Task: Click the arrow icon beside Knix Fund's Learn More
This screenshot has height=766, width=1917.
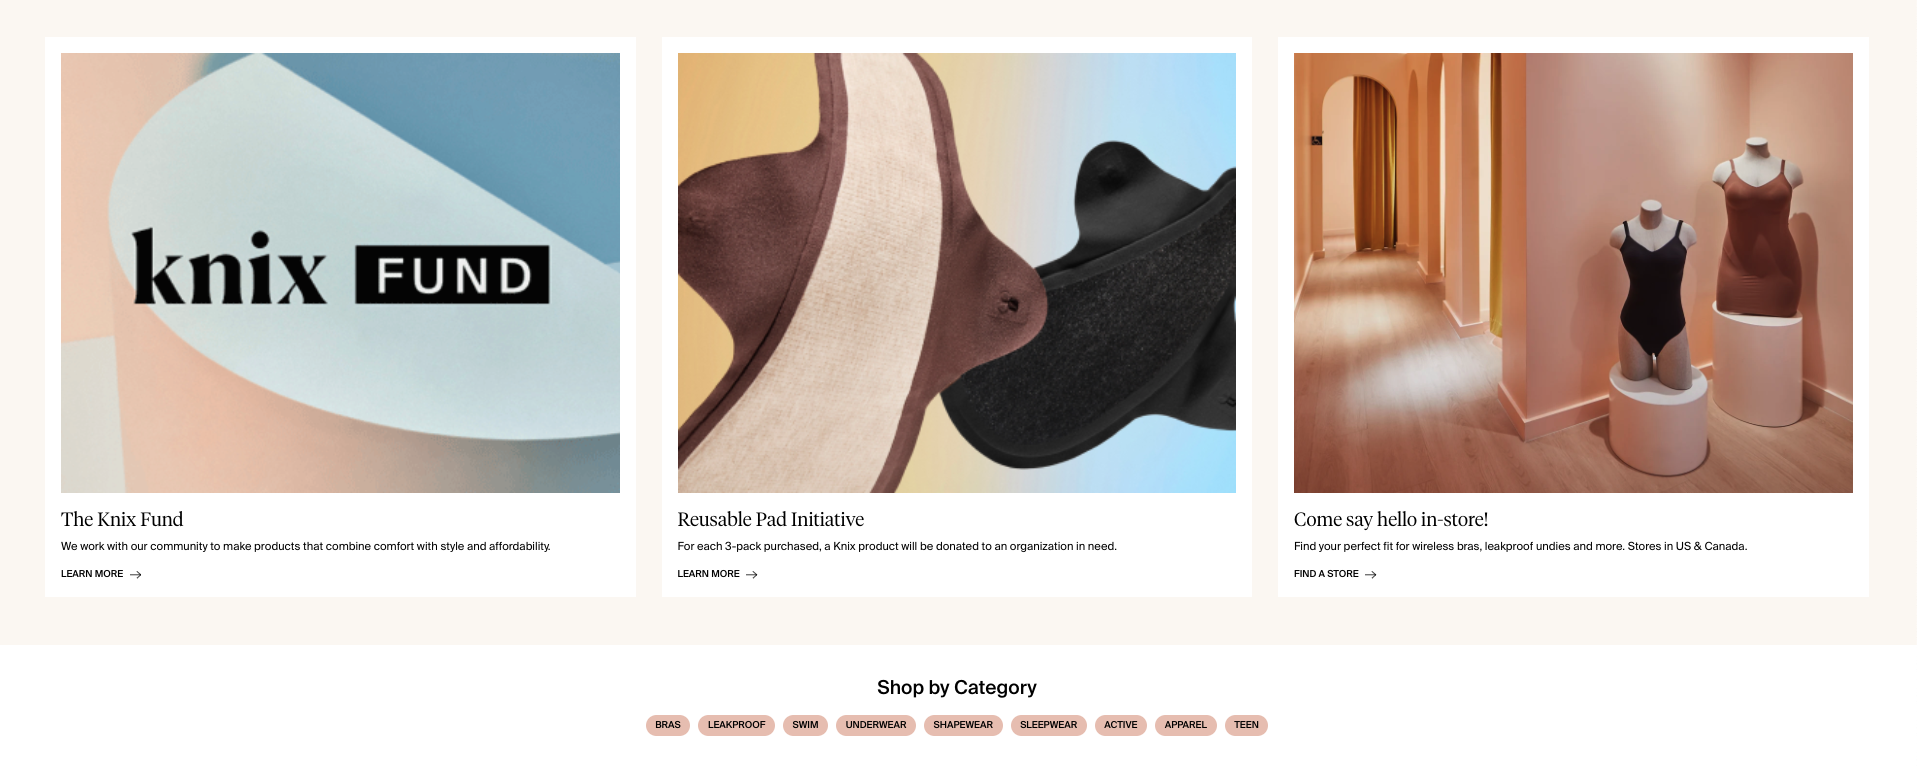Action: point(136,575)
